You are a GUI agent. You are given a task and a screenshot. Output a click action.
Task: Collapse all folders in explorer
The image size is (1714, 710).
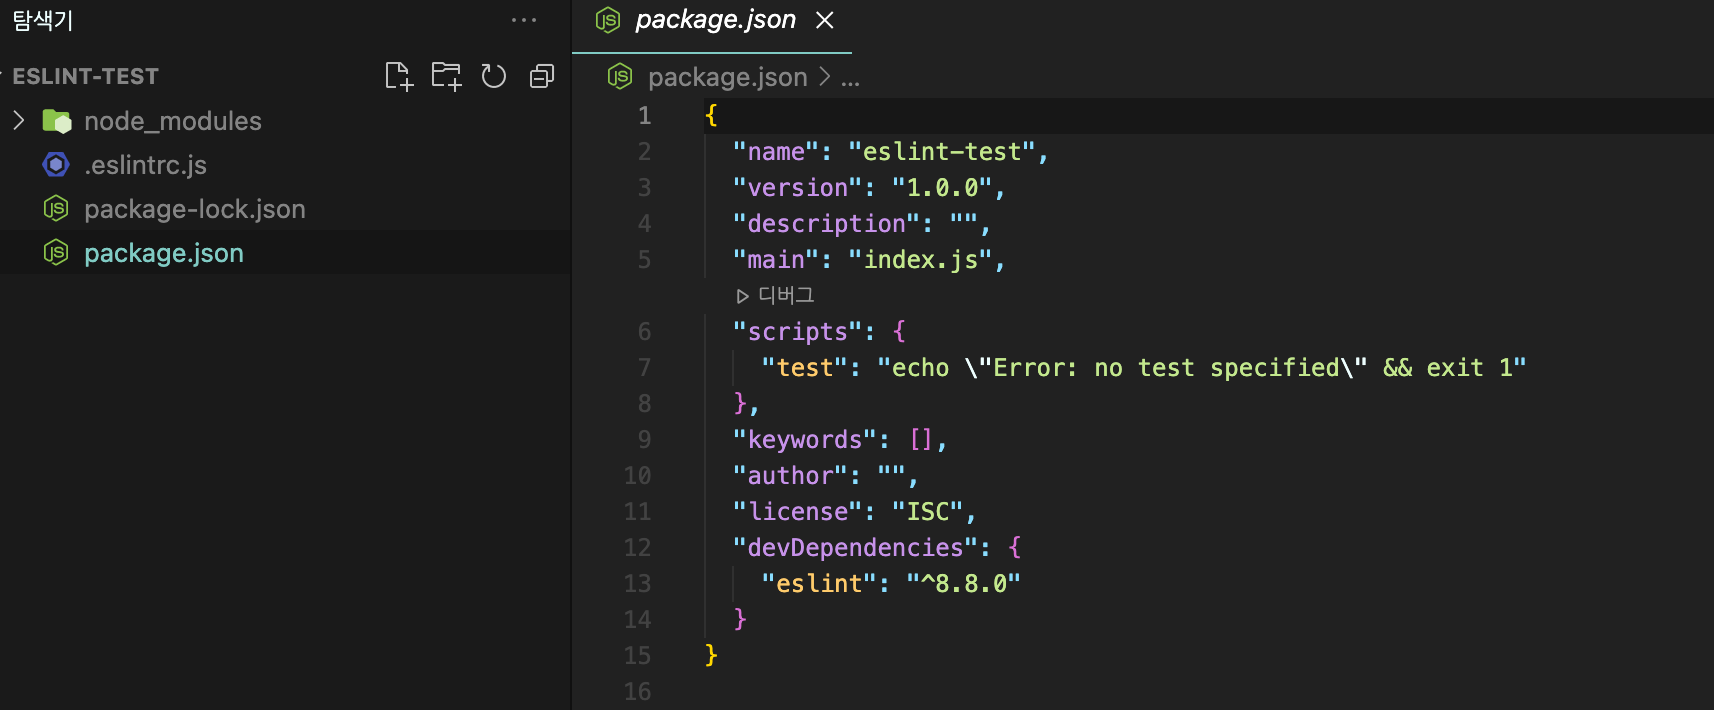point(542,76)
